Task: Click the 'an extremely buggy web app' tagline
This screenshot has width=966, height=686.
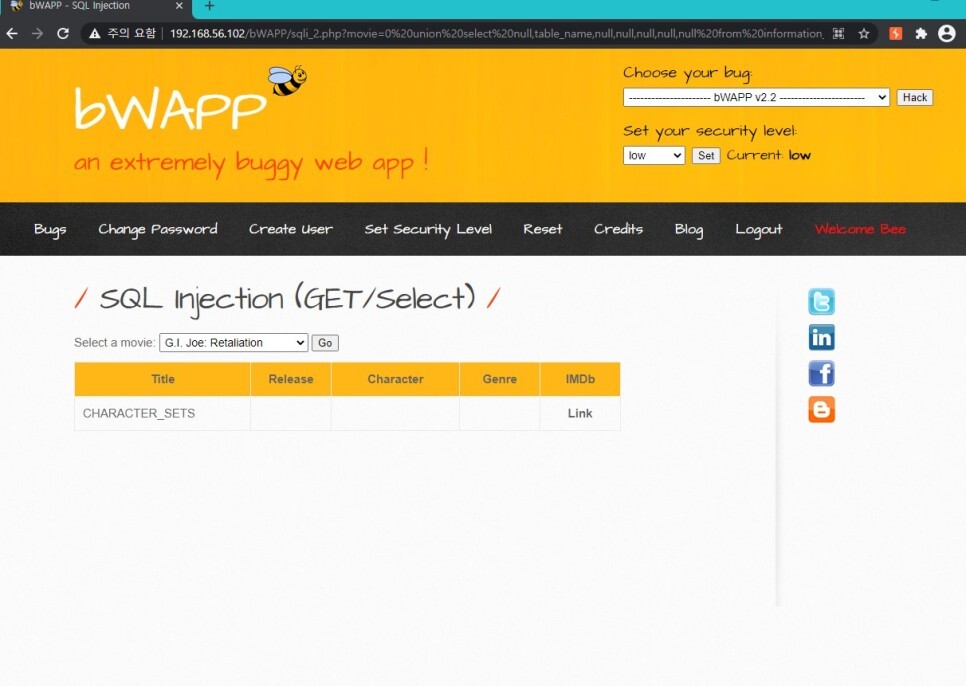Action: tap(251, 163)
